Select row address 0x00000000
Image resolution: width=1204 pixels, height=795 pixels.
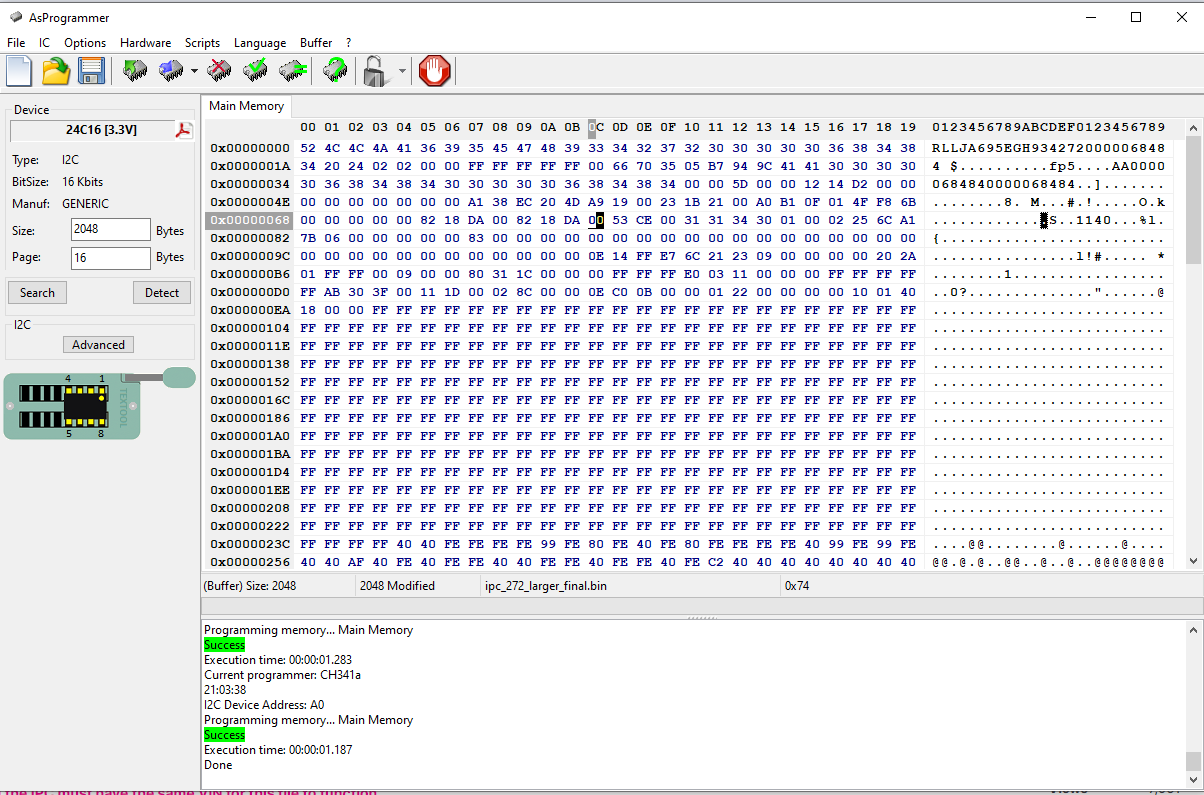click(250, 148)
